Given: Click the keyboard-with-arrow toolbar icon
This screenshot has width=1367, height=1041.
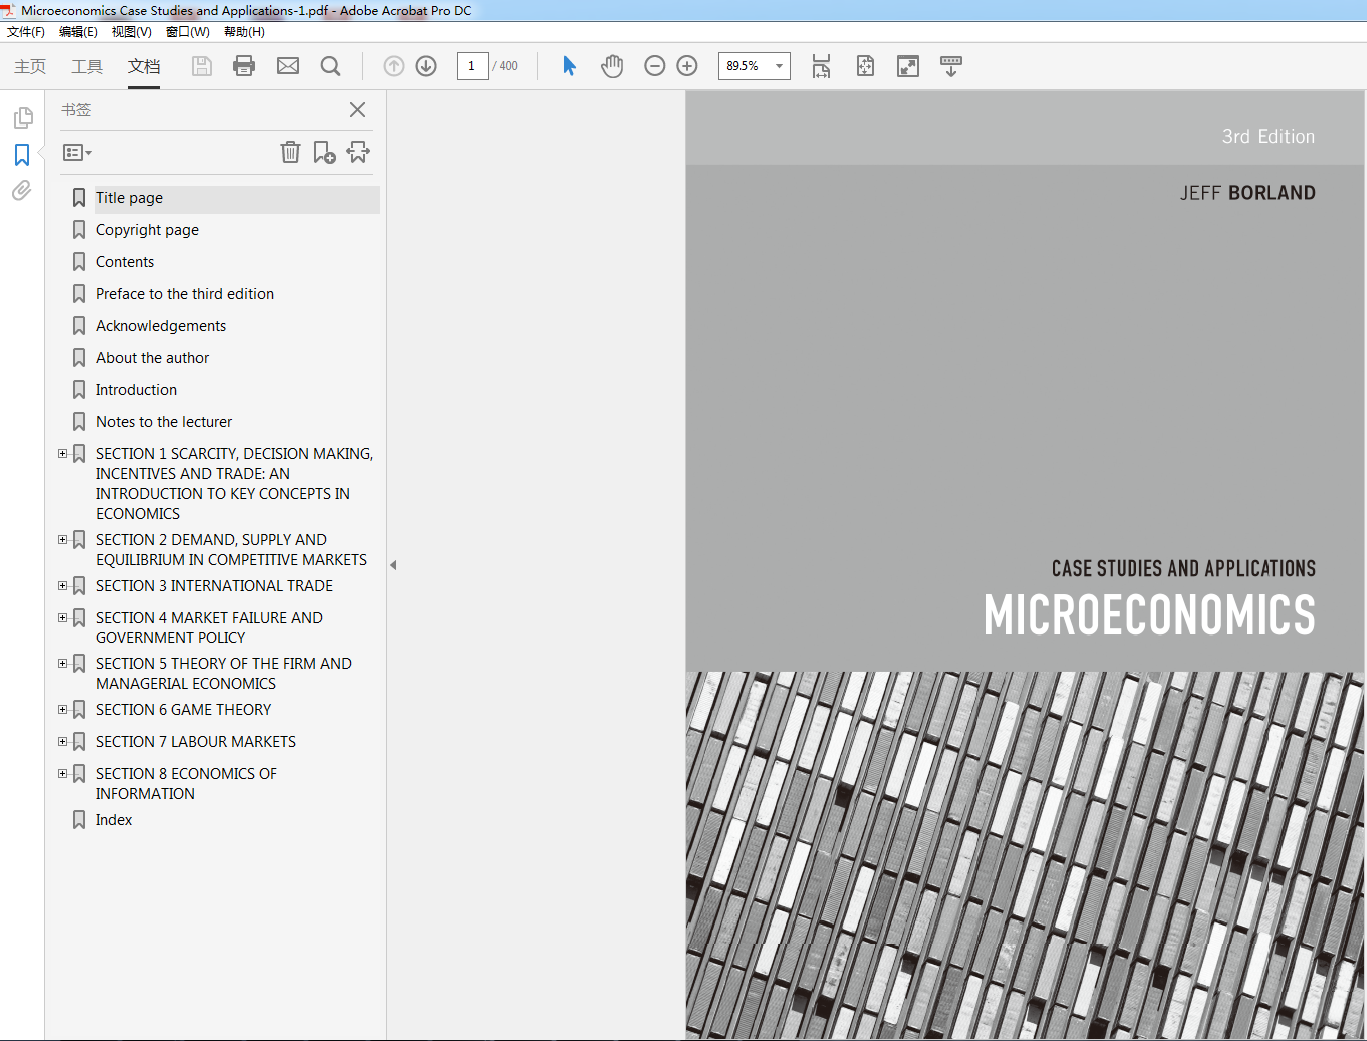Looking at the screenshot, I should click(x=951, y=66).
